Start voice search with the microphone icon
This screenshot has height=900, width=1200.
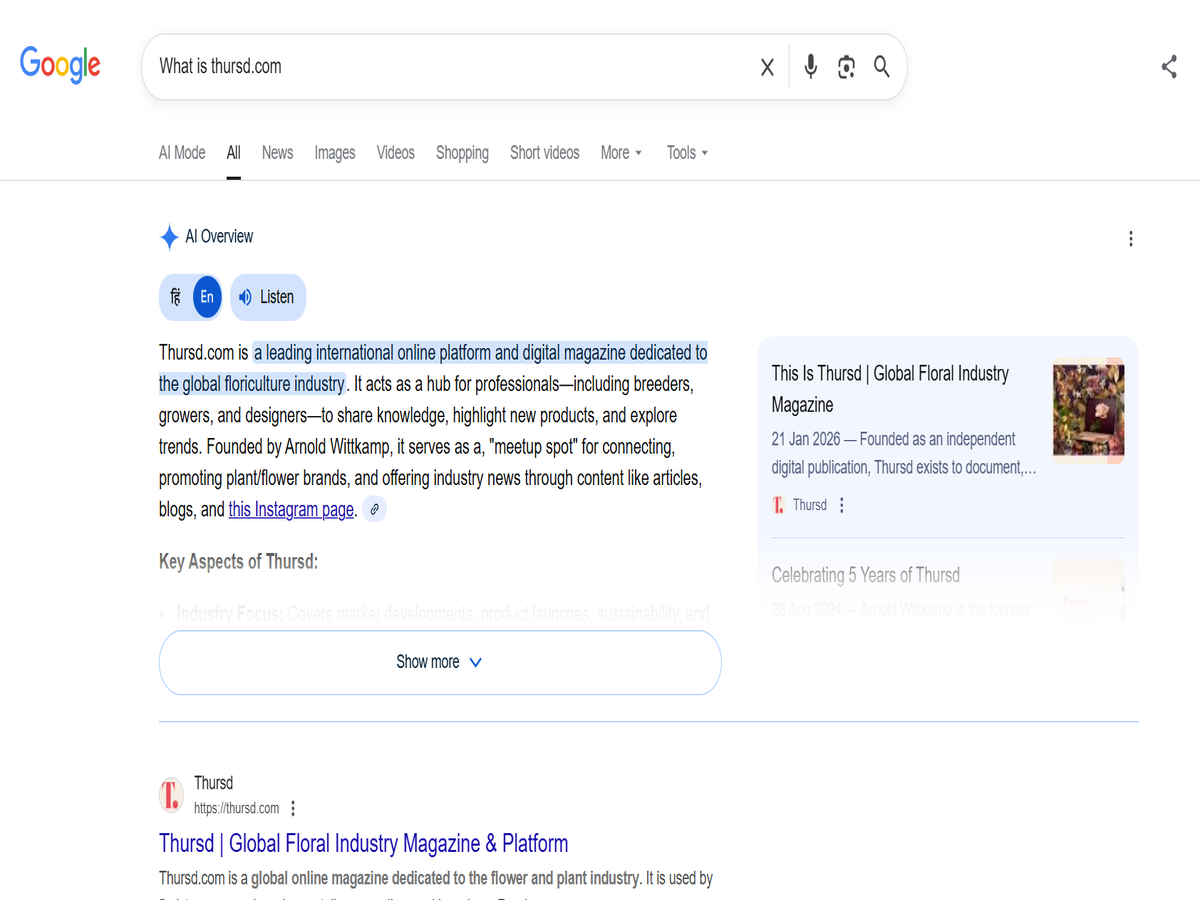click(810, 66)
